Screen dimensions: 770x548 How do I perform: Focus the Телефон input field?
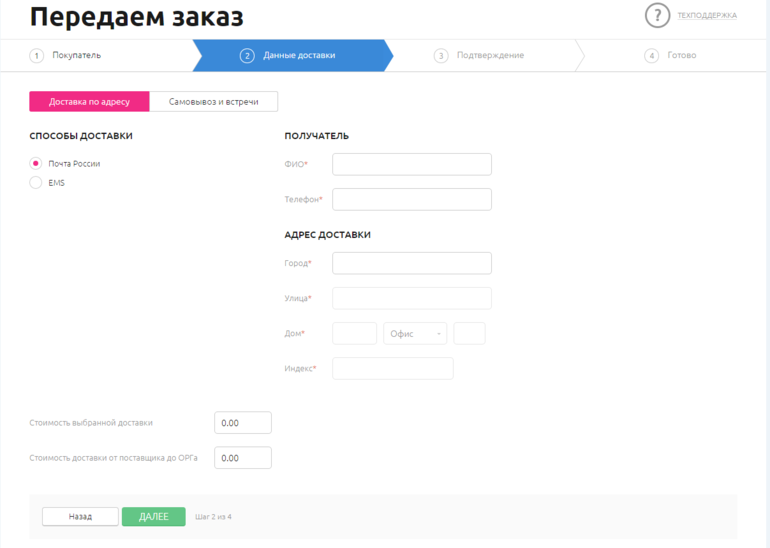[411, 199]
